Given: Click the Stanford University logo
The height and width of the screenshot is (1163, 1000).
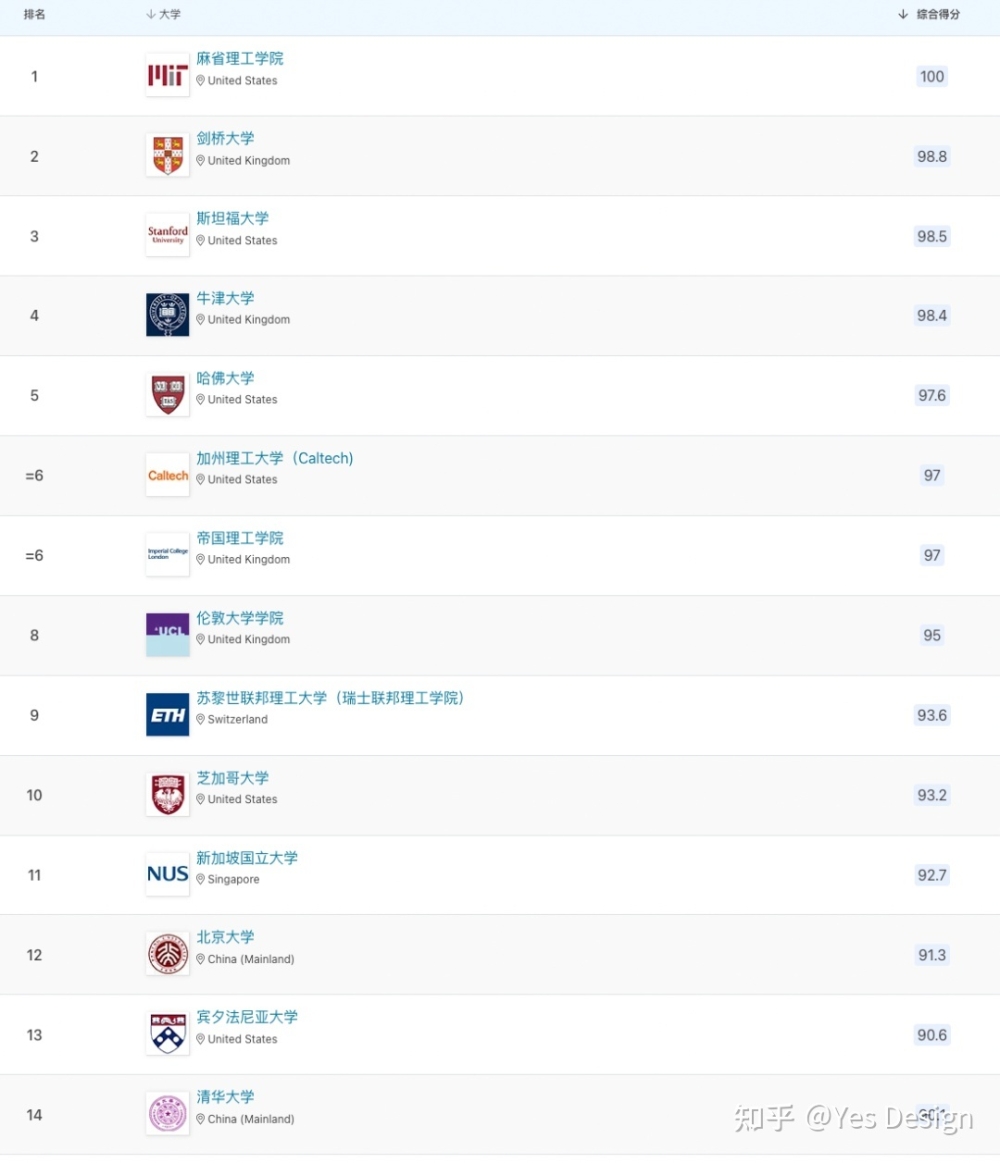Looking at the screenshot, I should tap(168, 235).
